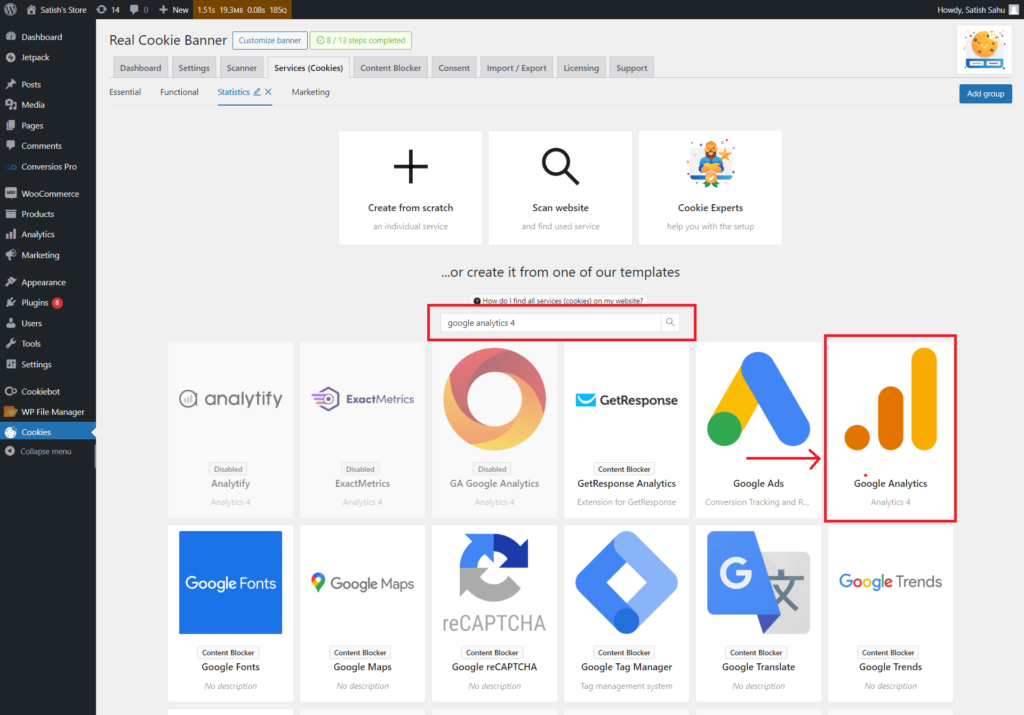Select the Google Analytics template

[x=891, y=429]
